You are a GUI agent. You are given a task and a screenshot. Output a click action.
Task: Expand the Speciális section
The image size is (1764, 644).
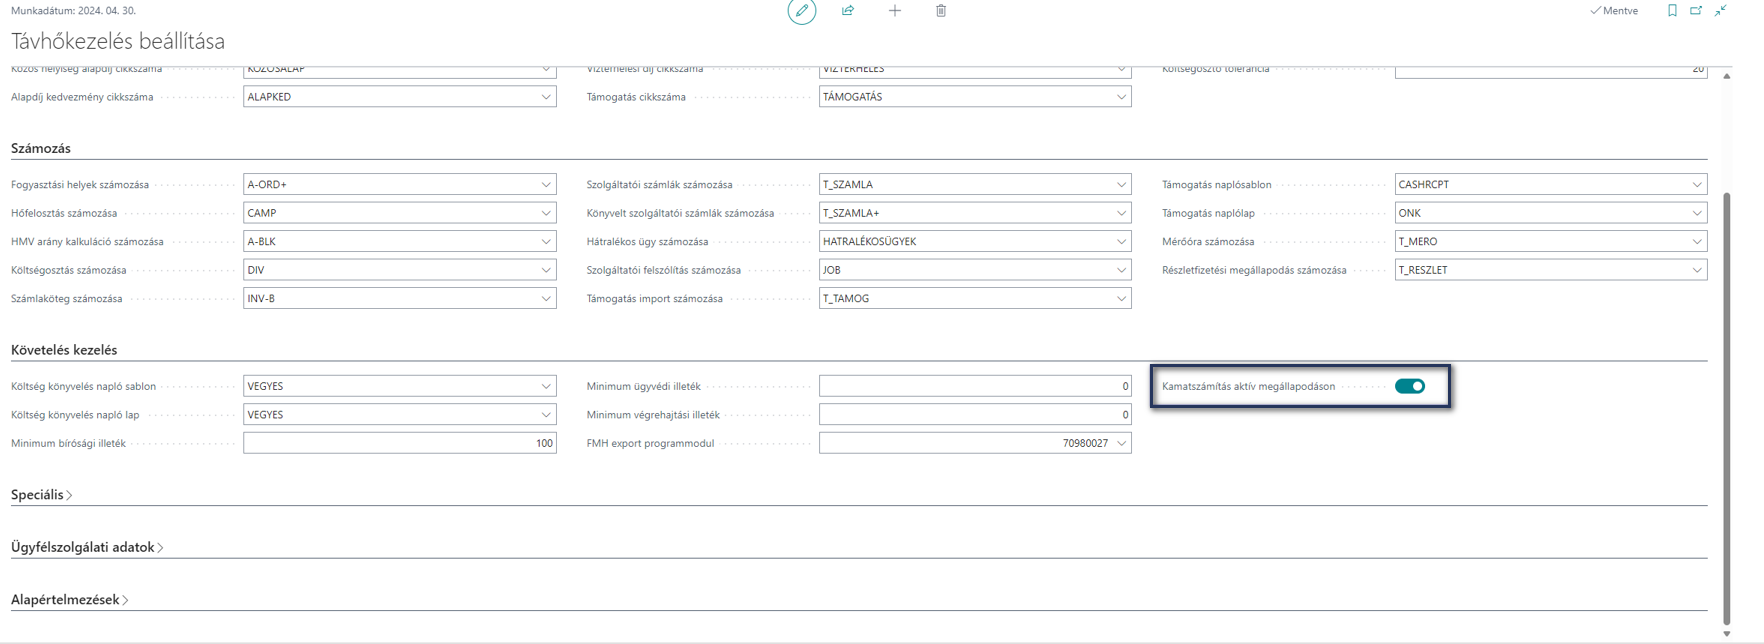point(41,495)
